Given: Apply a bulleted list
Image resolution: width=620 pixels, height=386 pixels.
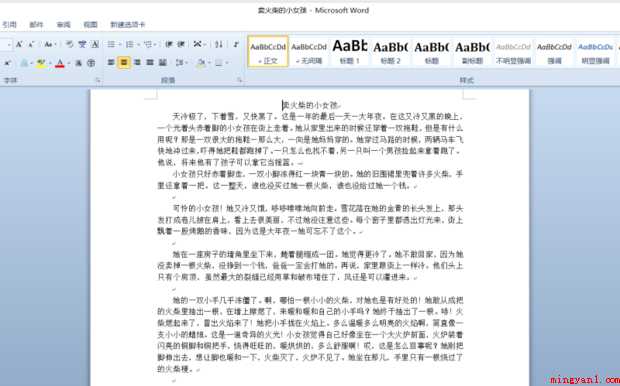Looking at the screenshot, I should 112,45.
